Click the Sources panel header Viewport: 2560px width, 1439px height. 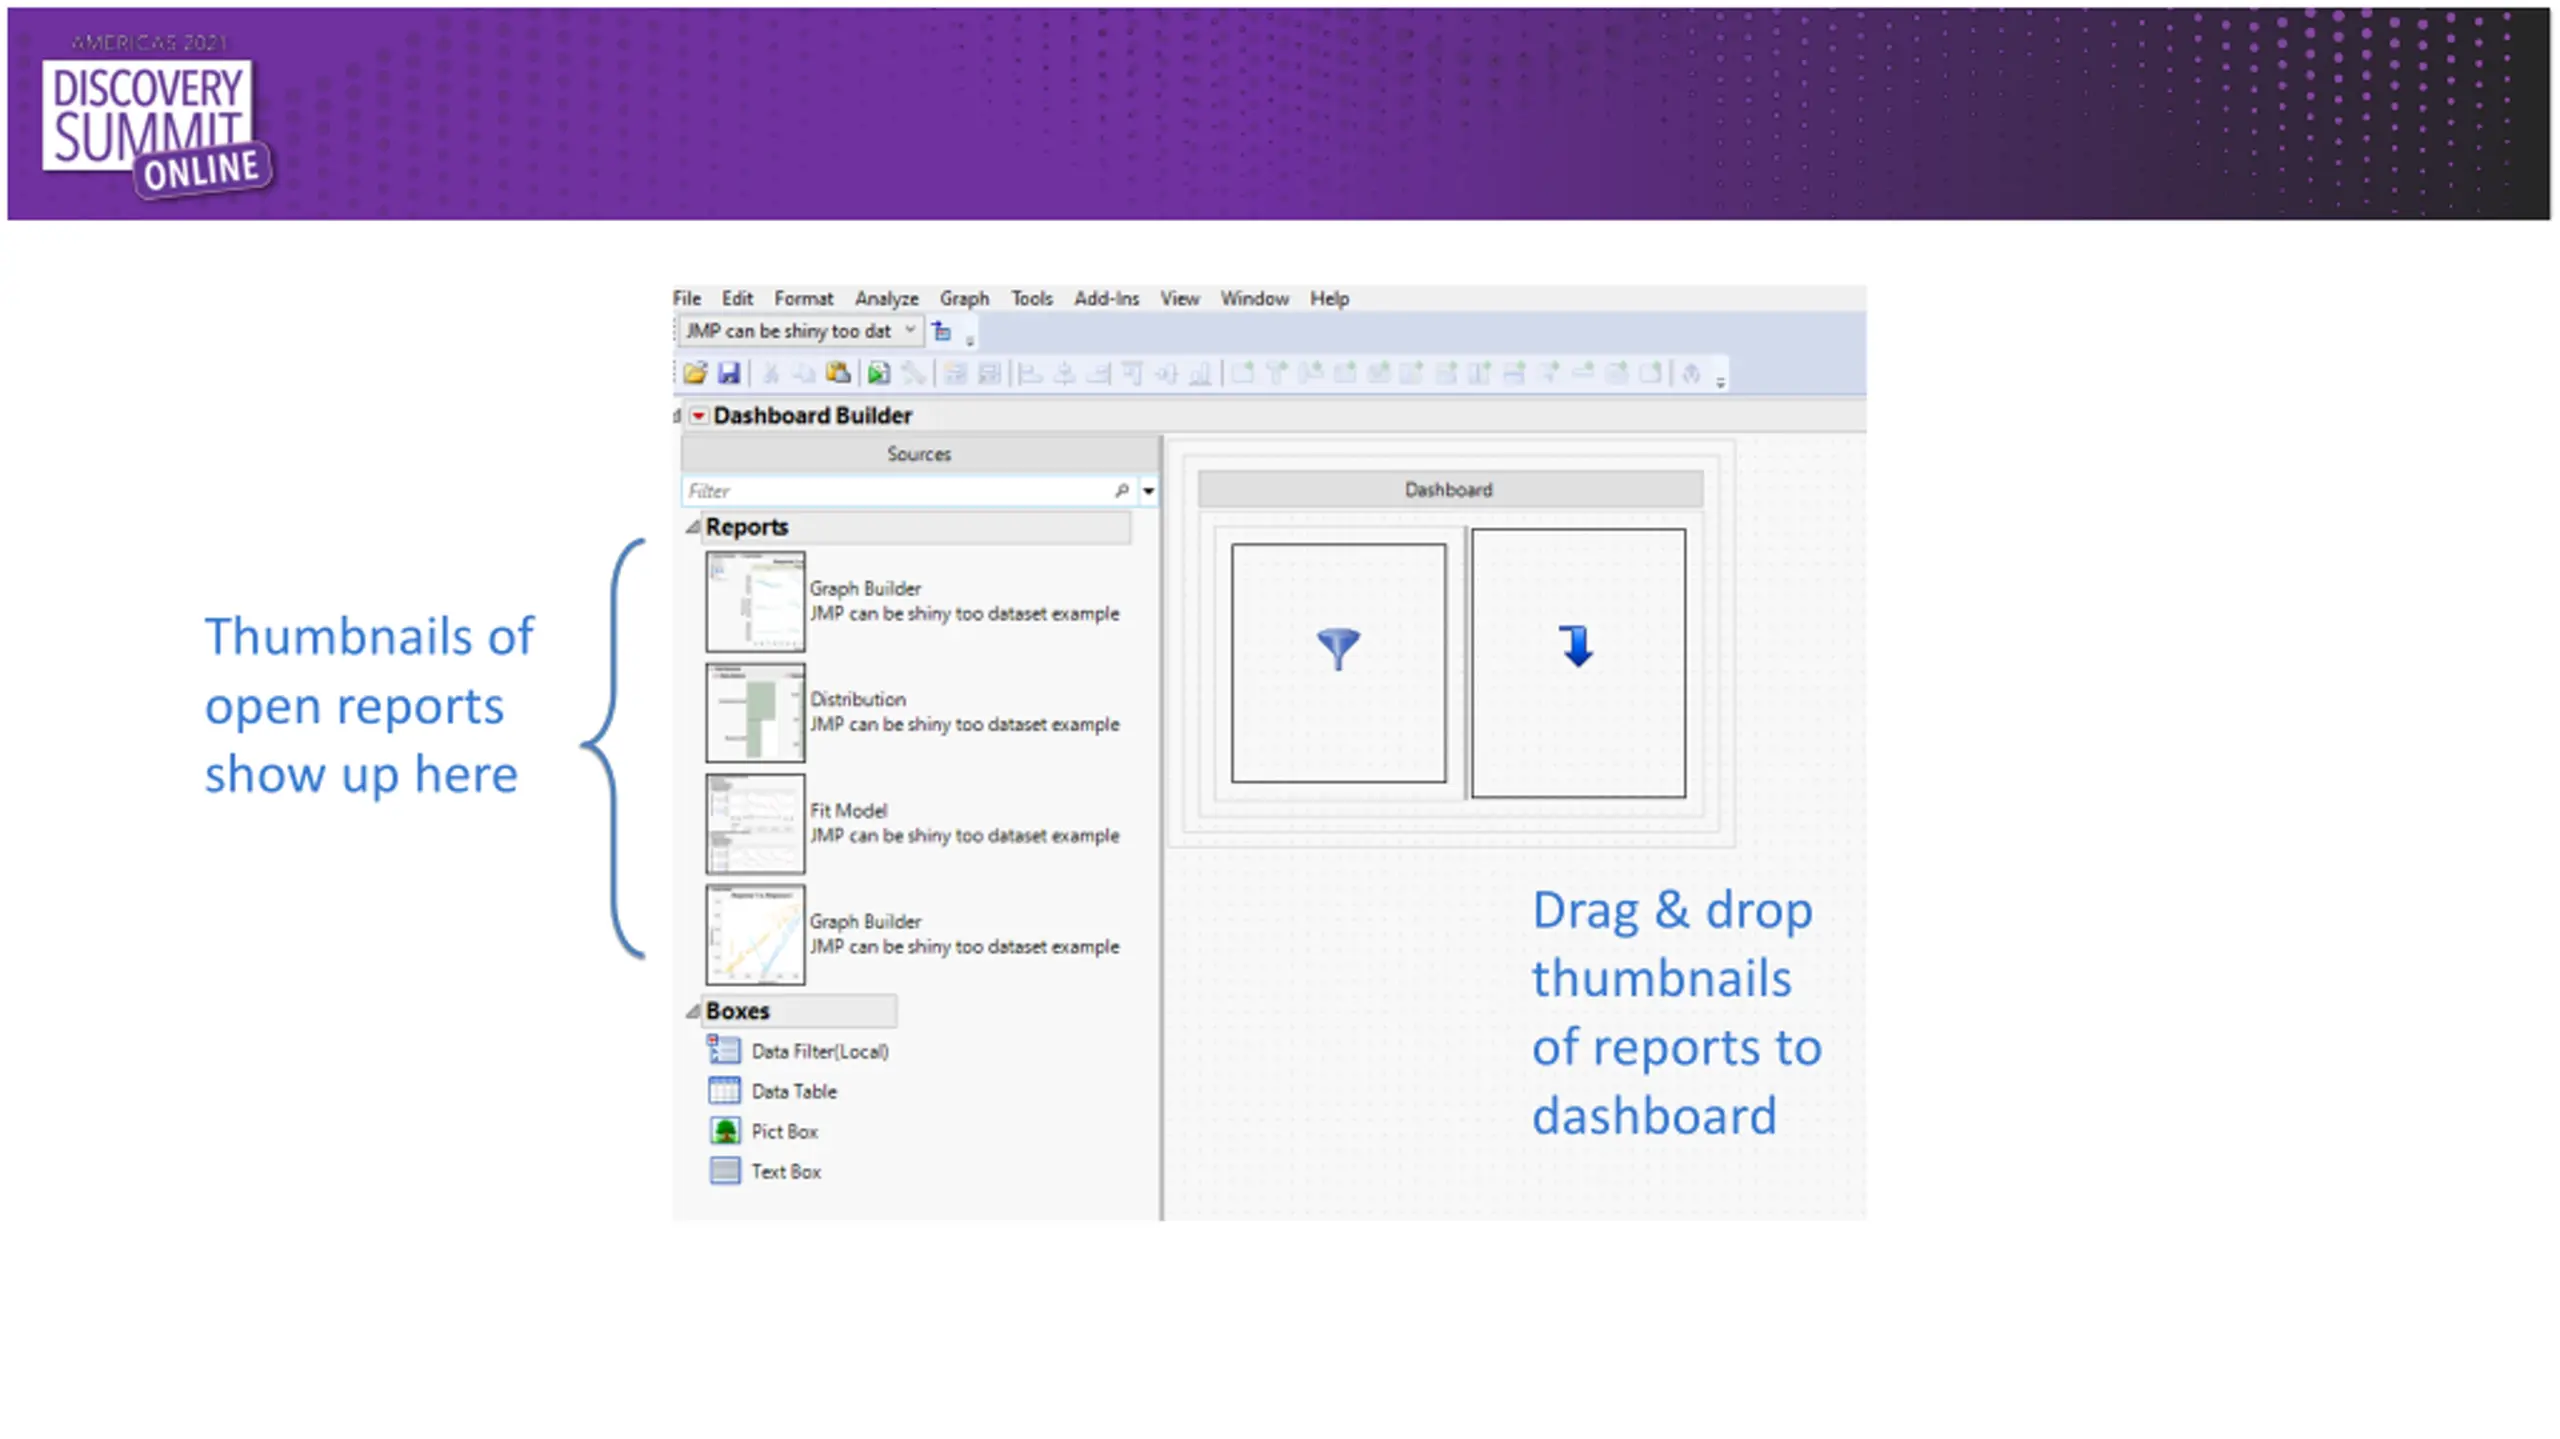point(918,454)
